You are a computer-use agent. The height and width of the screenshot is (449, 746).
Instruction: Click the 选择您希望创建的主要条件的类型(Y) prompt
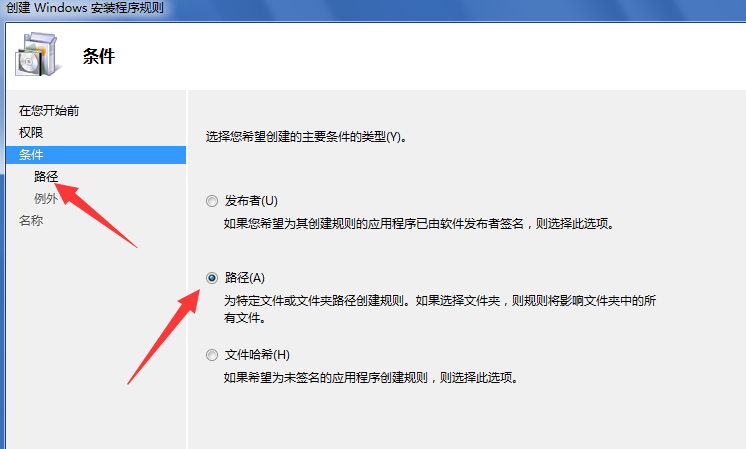click(306, 137)
